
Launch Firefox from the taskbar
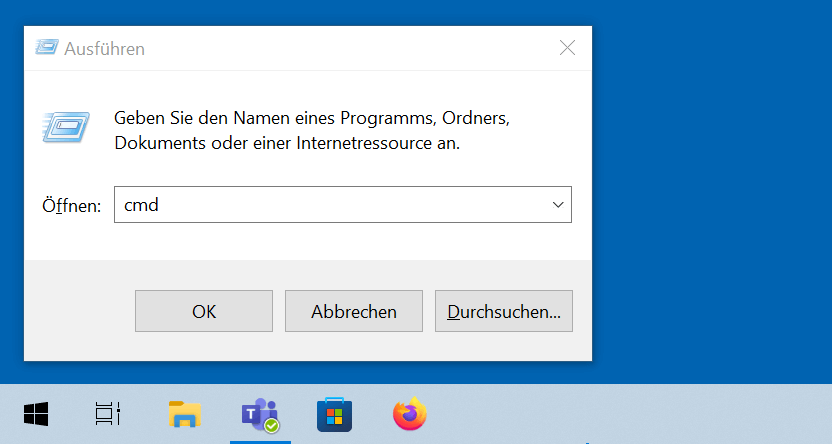tap(410, 414)
